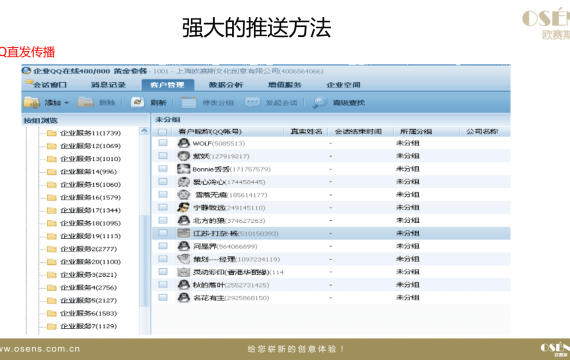Open the 添加 dropdown arrow
This screenshot has height=360, width=570.
(x=67, y=103)
